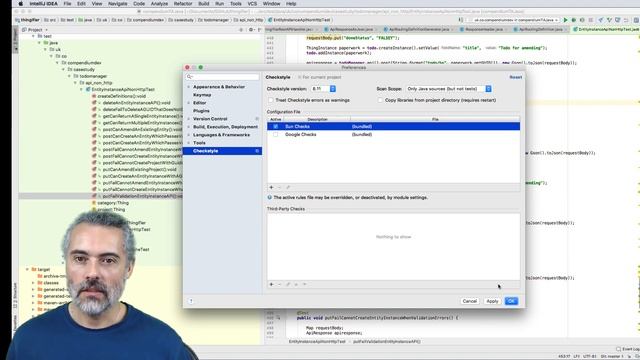Switch to ApiResponseAsJson.java editor tab
The height and width of the screenshot is (360, 640).
coord(351,29)
